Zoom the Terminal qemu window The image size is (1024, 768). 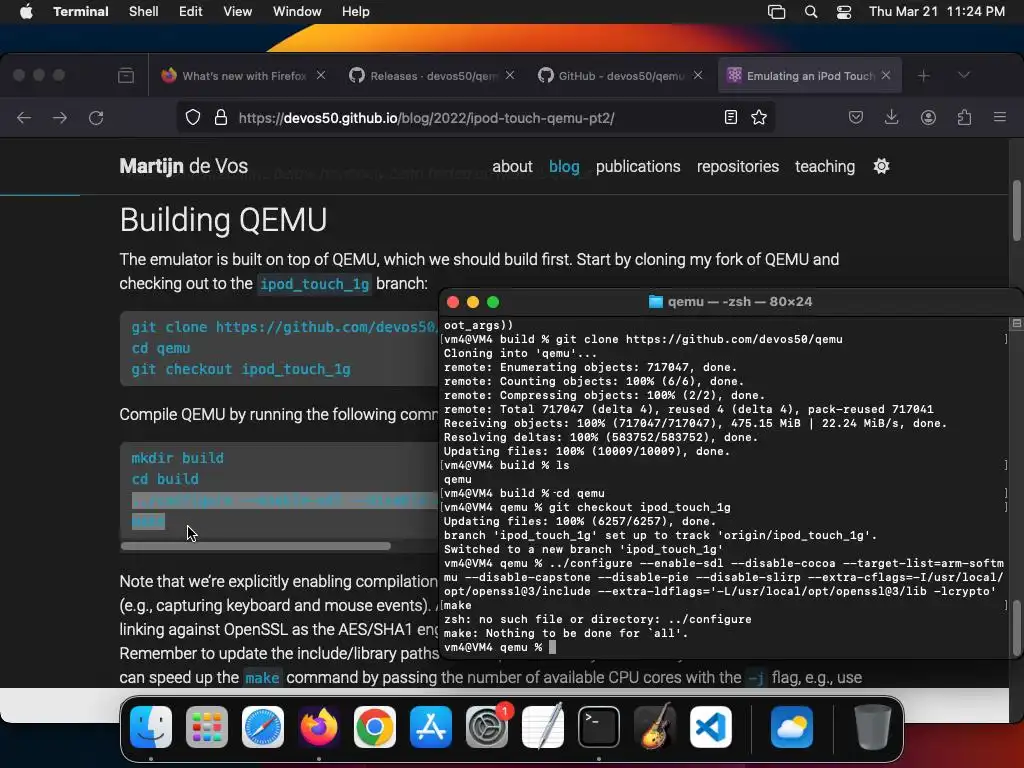(x=493, y=302)
